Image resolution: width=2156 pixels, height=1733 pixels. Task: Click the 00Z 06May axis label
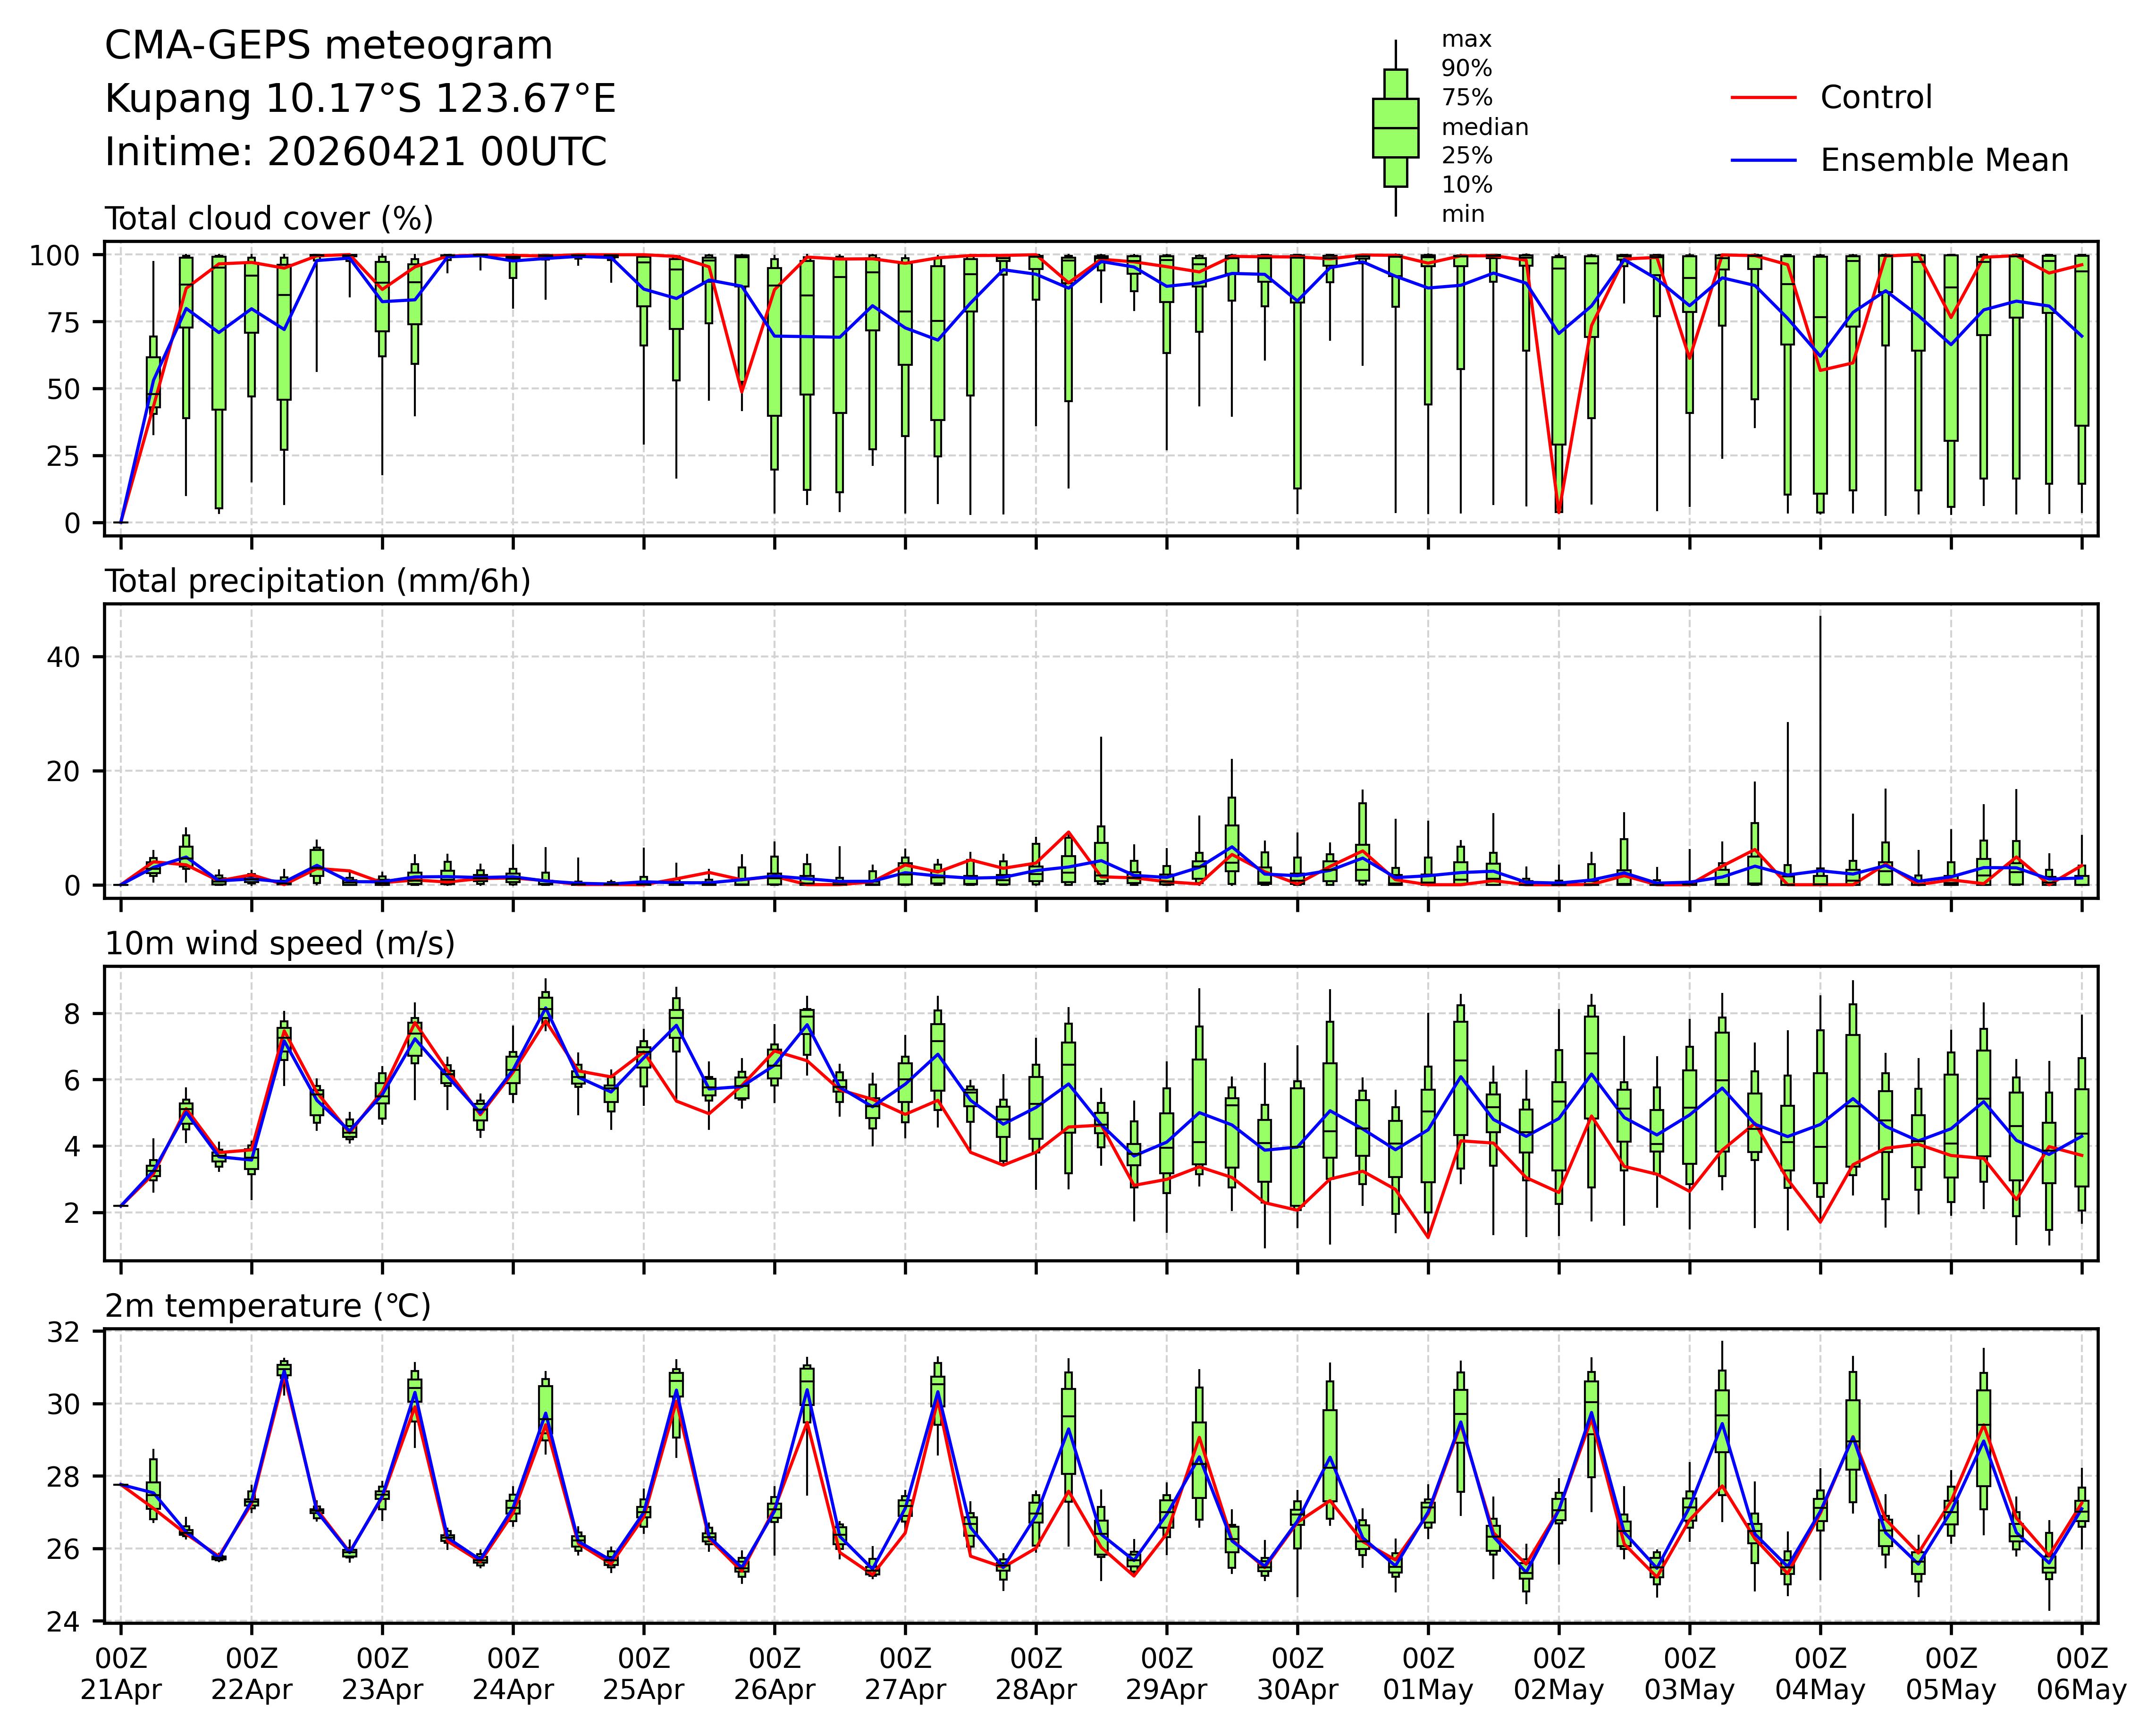2081,1675
